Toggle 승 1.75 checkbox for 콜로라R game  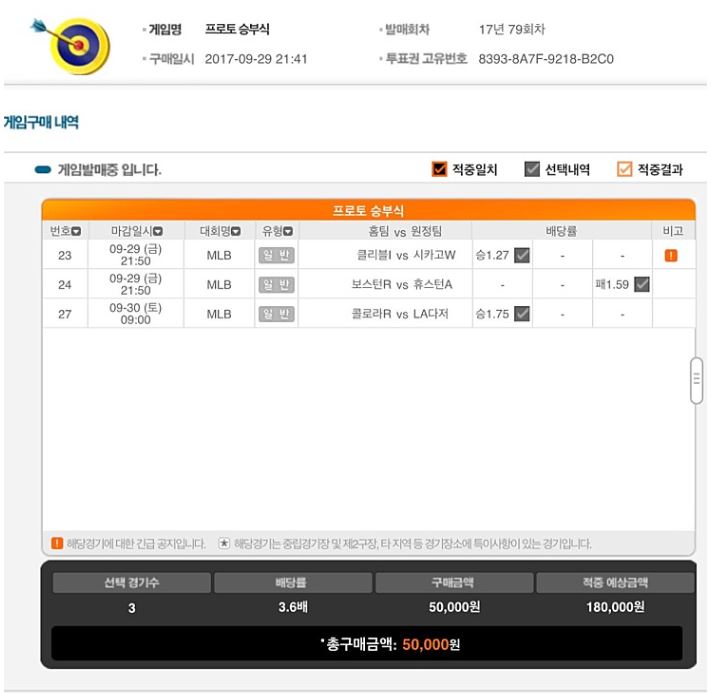(x=522, y=314)
